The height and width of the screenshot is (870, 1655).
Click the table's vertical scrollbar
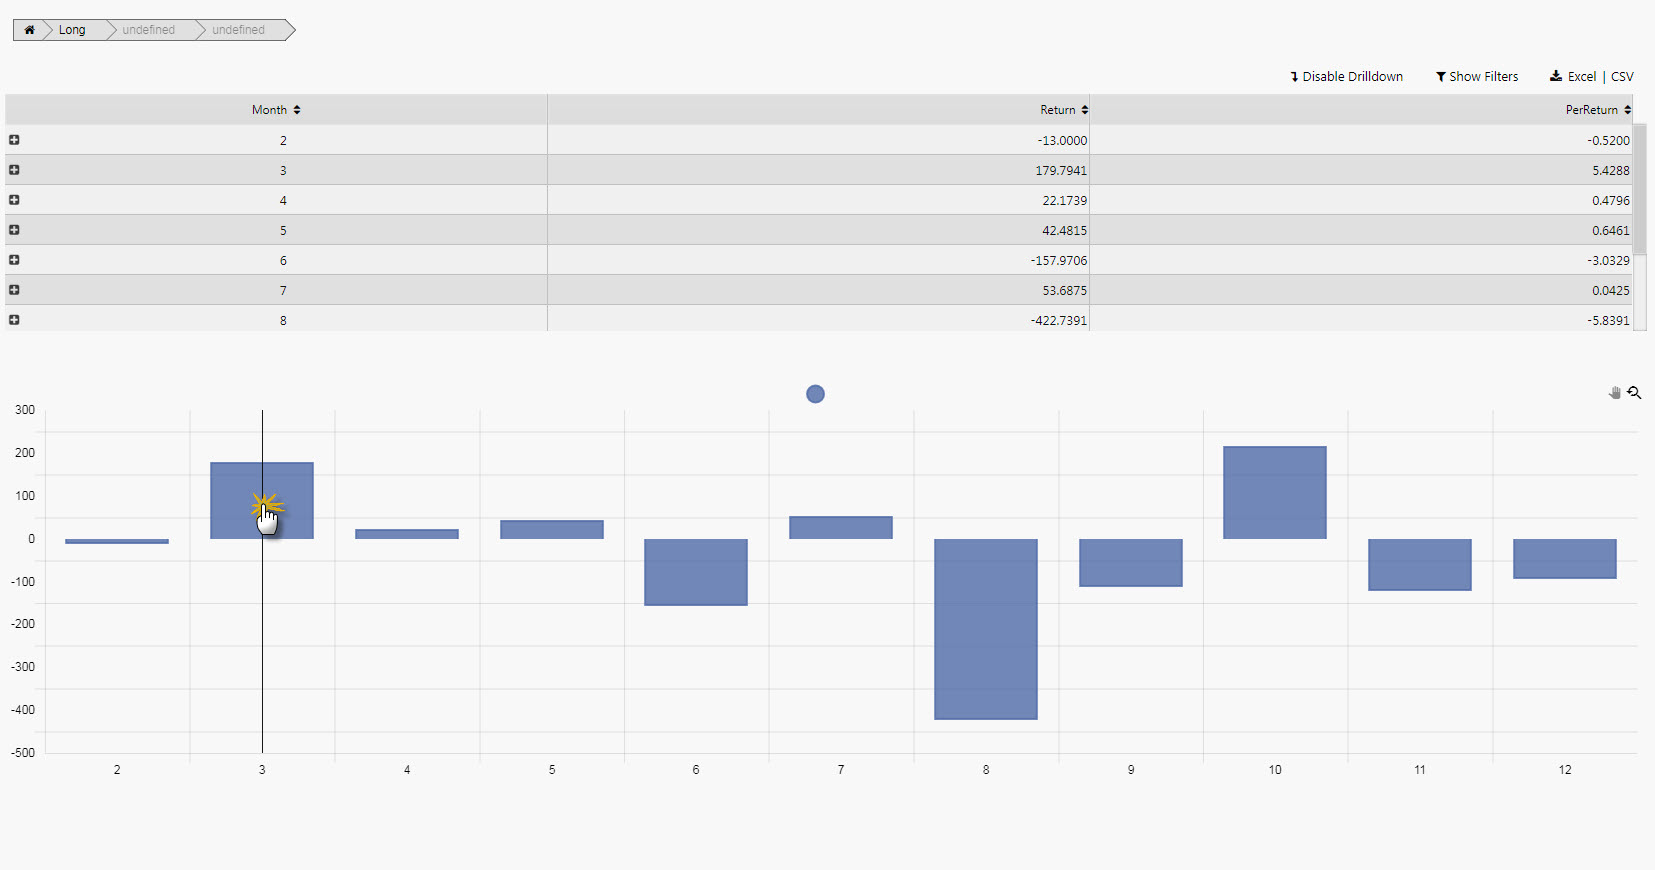point(1639,190)
